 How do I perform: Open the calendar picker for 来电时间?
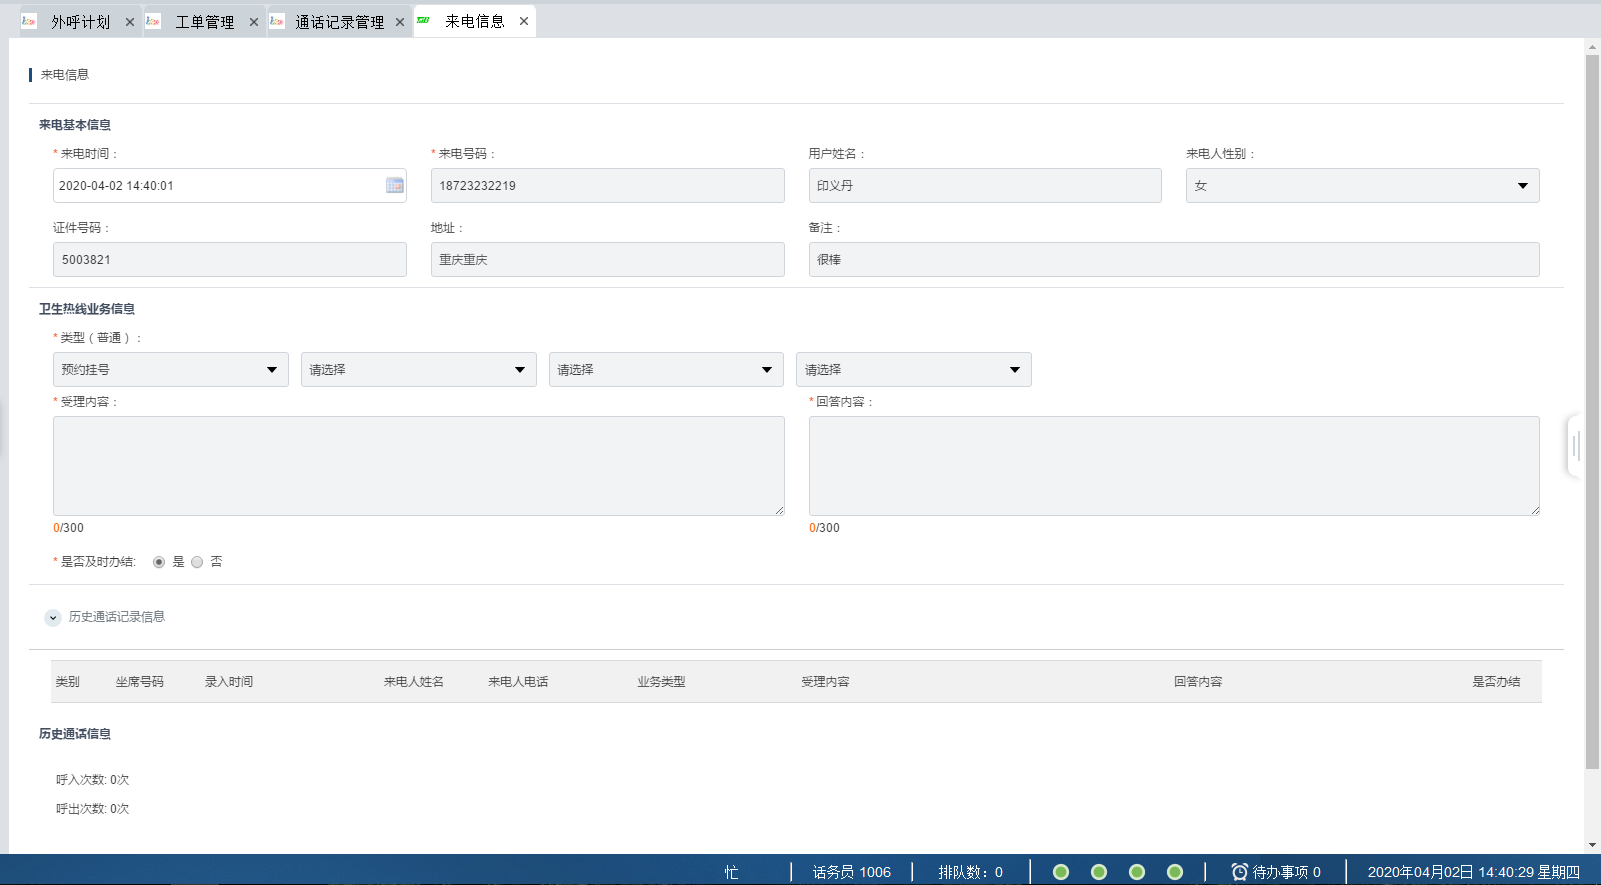[x=395, y=185]
